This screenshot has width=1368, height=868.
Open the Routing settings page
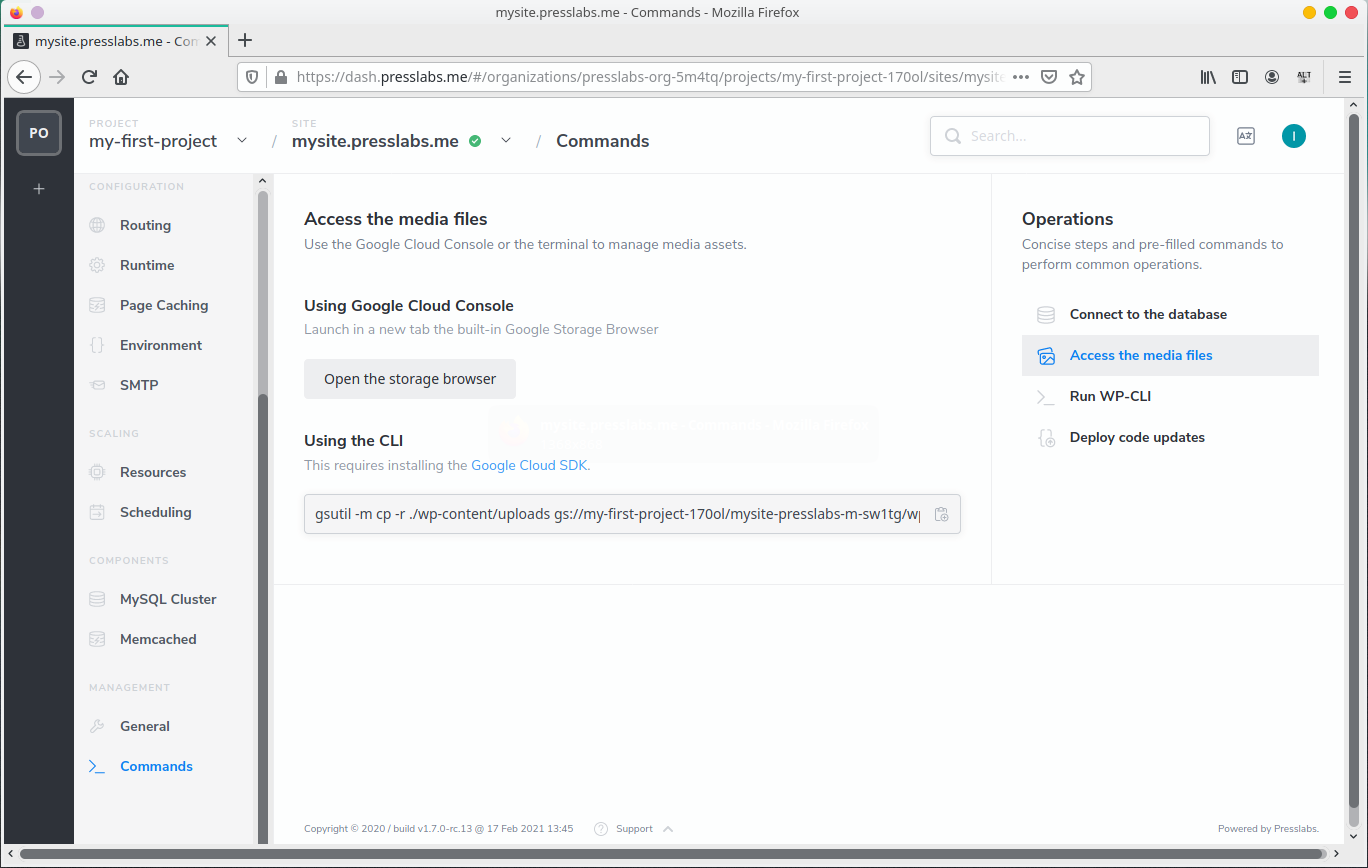(145, 225)
